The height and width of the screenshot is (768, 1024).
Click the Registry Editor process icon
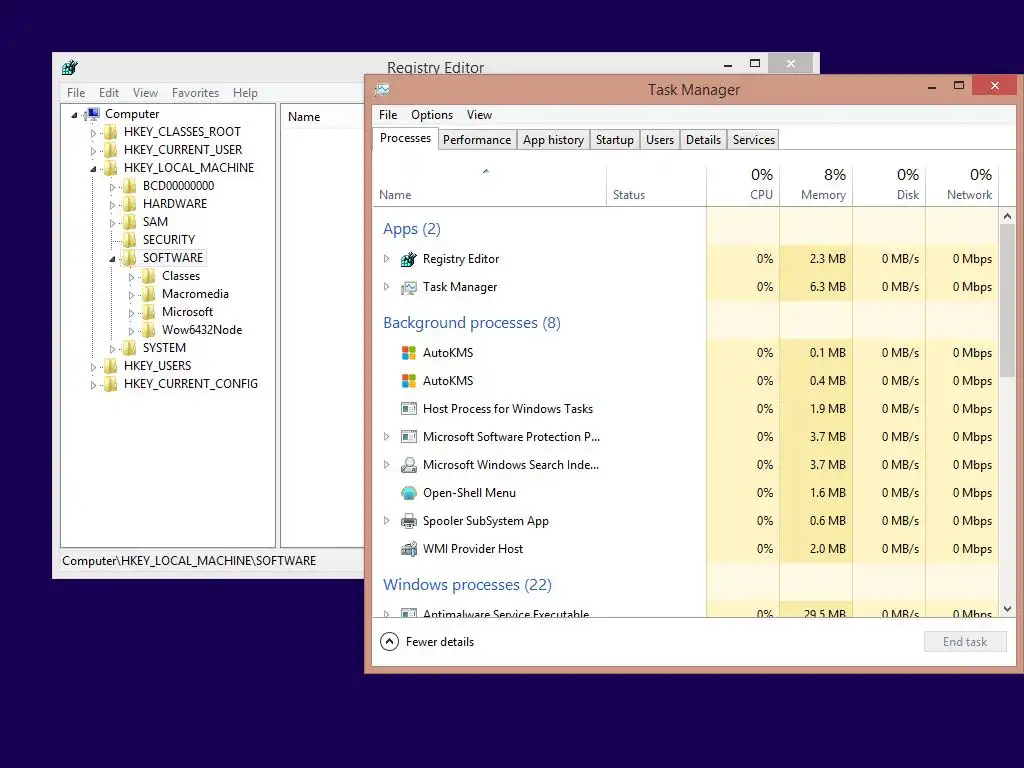(x=409, y=259)
